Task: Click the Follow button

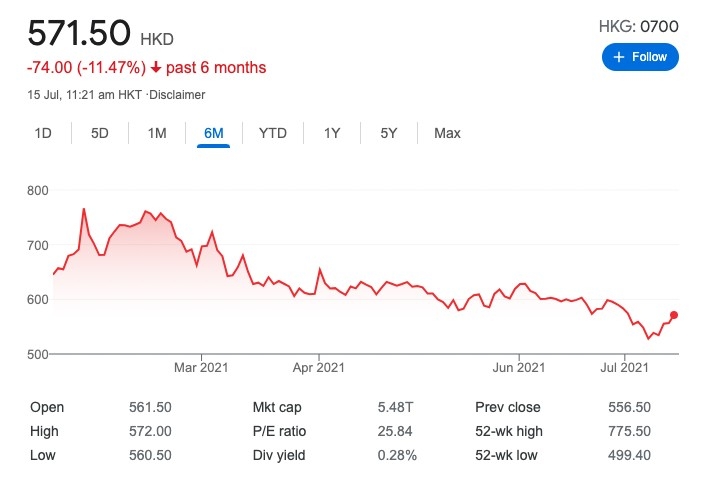Action: [640, 57]
